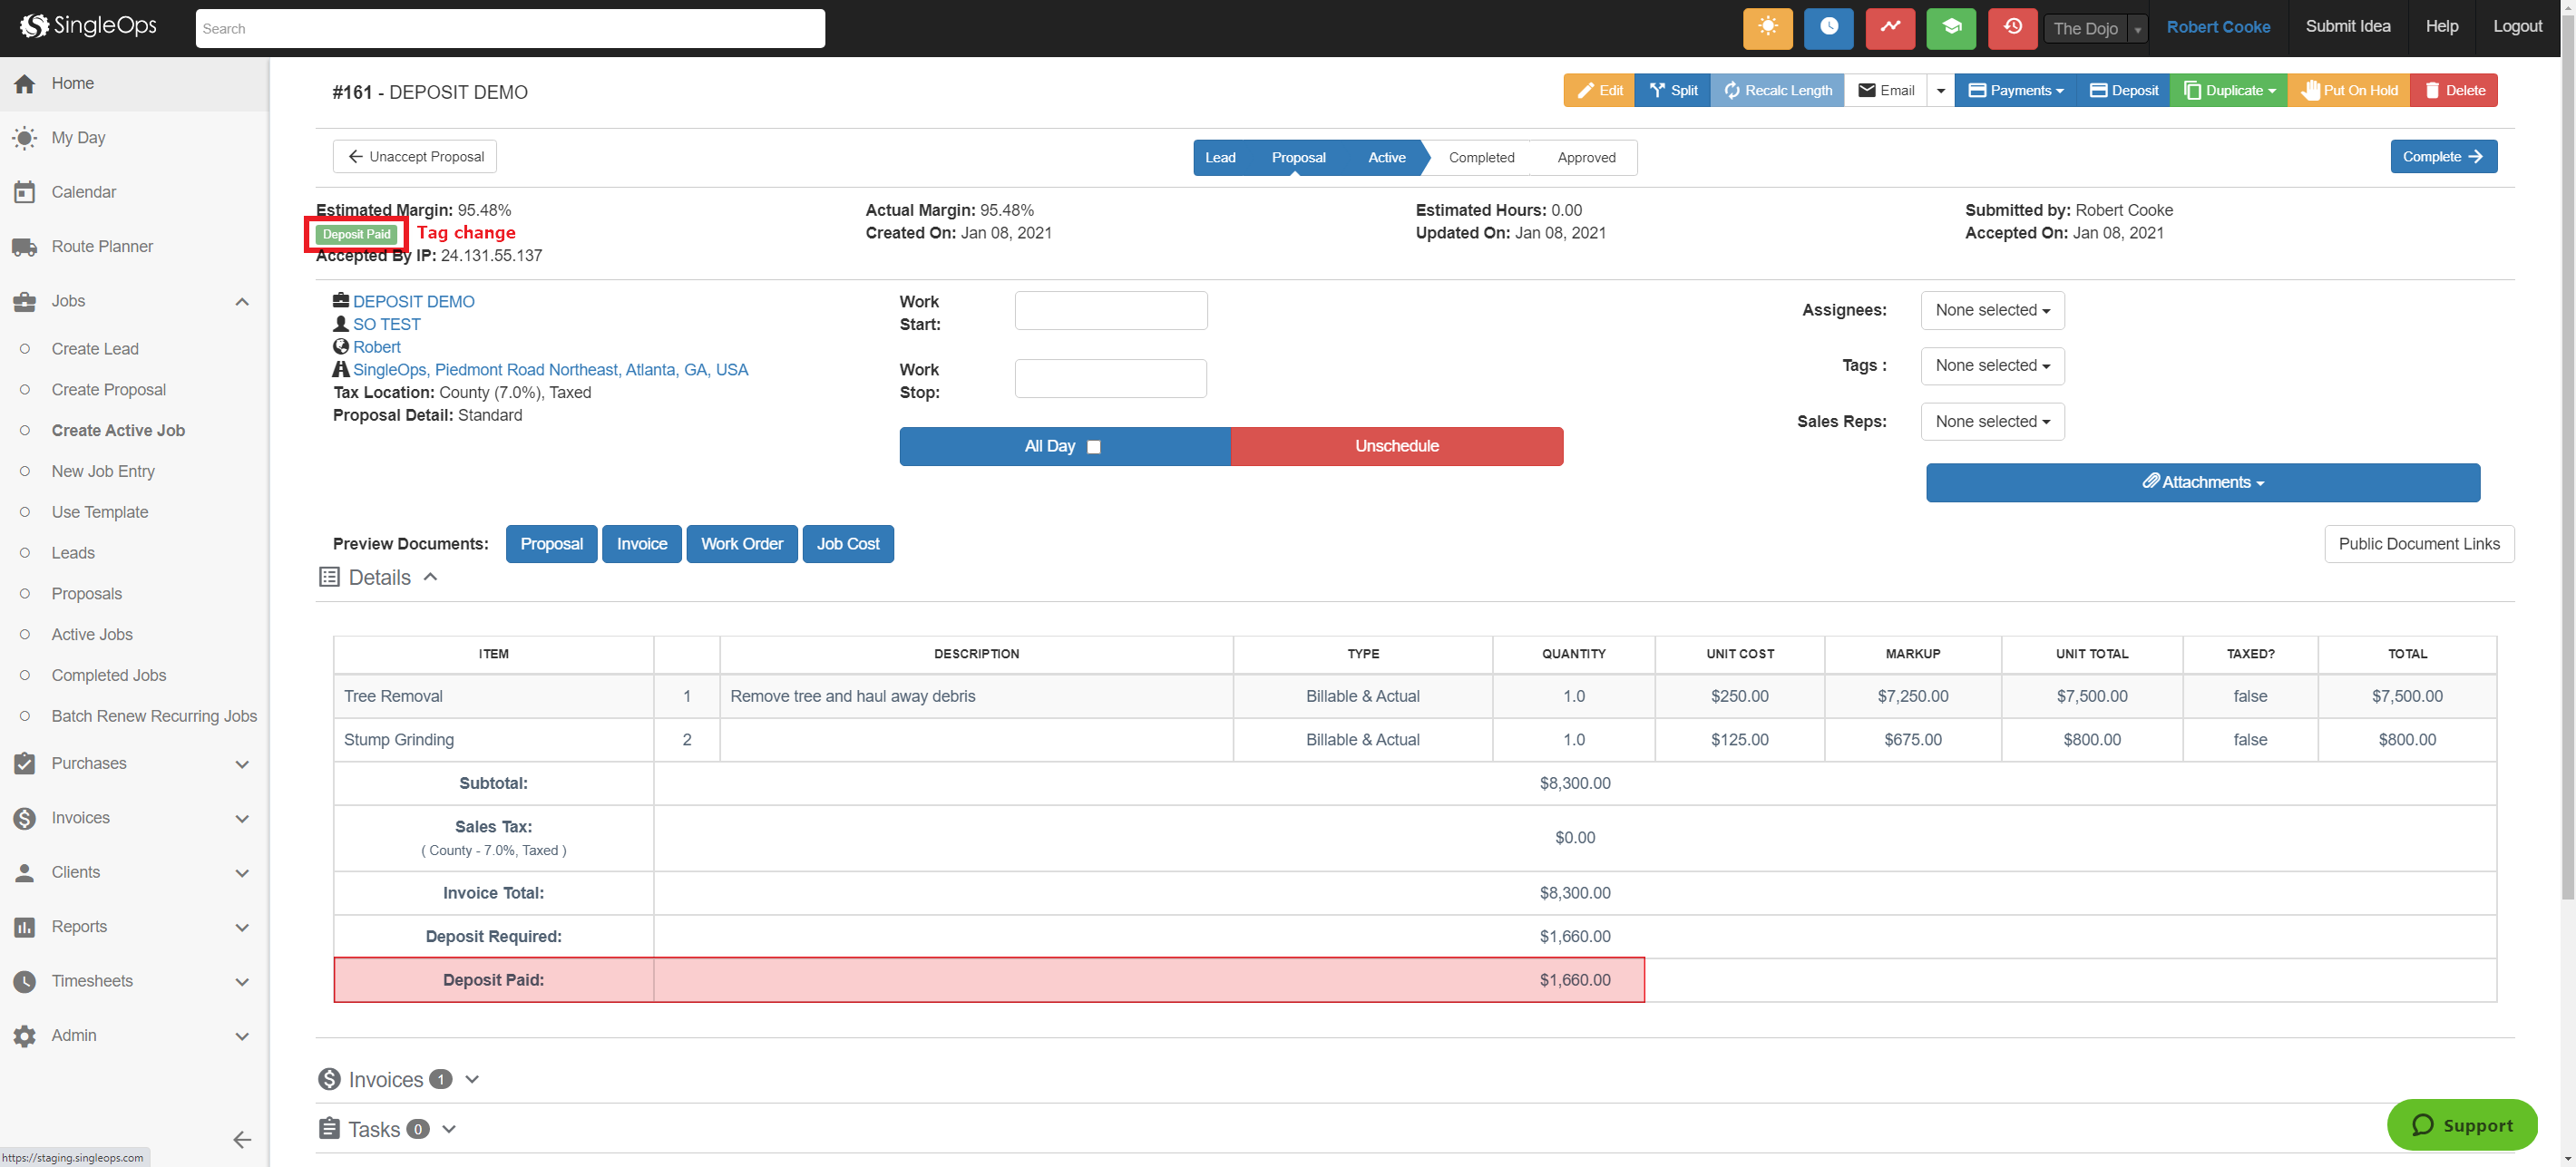
Task: Collapse the Details section chevron
Action: click(431, 577)
